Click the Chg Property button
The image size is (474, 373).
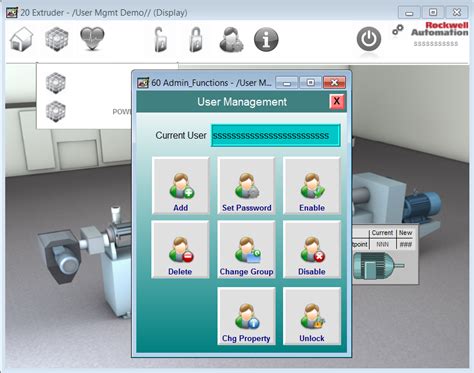246,316
